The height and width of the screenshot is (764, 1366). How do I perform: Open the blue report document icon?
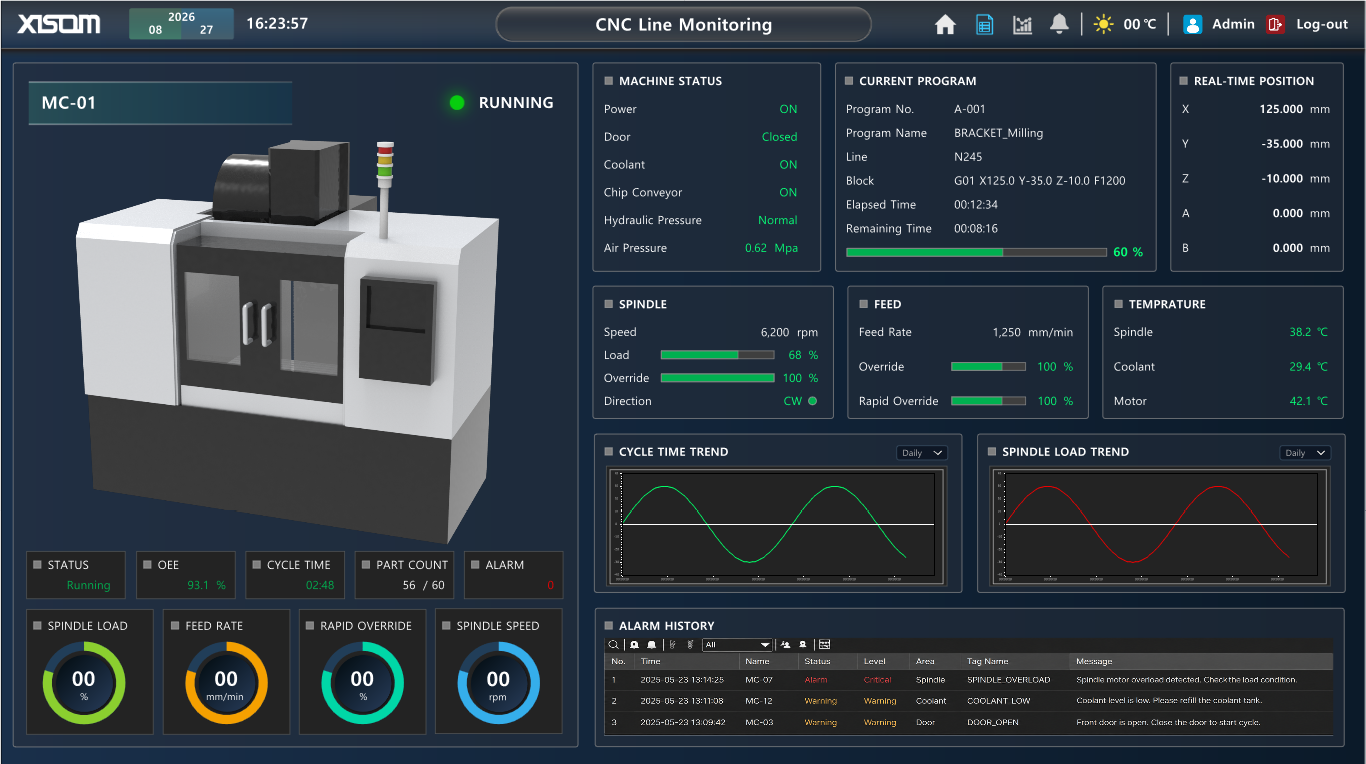[x=985, y=25]
